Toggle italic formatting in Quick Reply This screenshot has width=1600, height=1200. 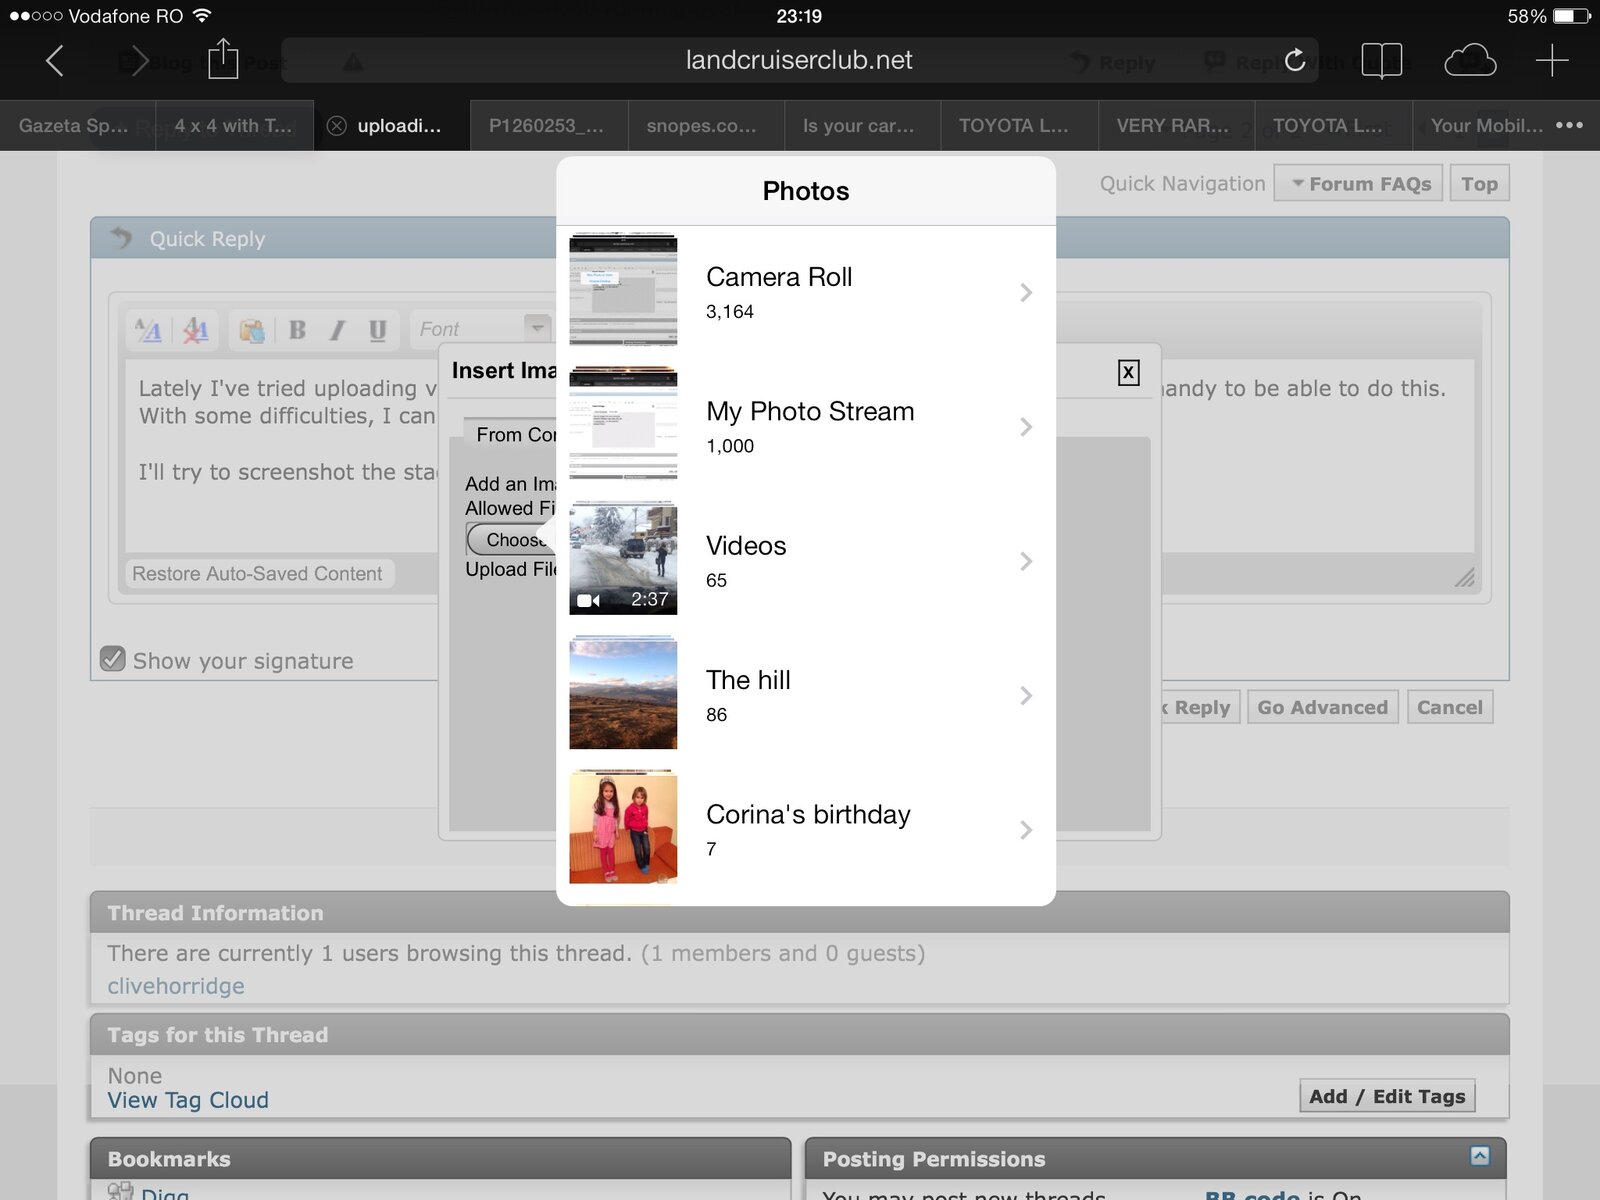click(337, 330)
